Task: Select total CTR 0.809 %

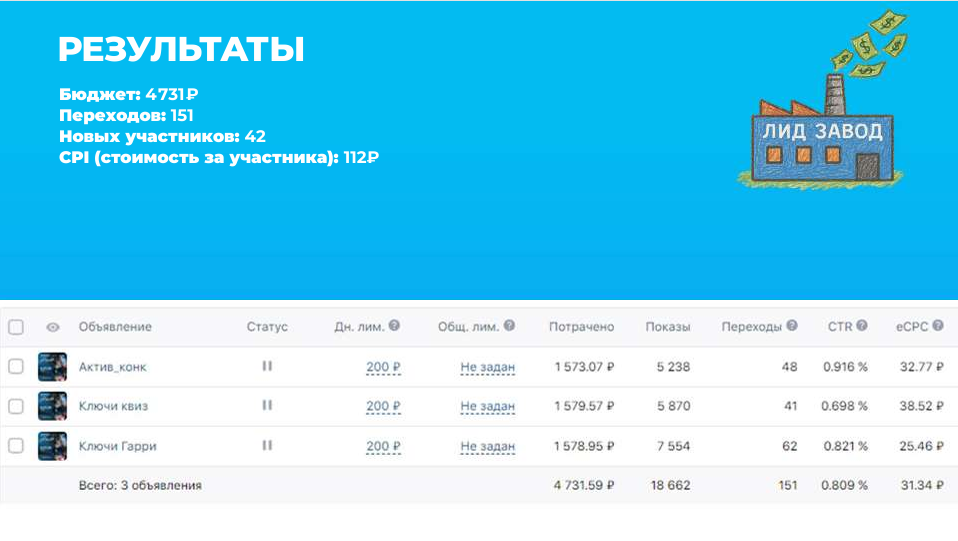Action: (x=844, y=485)
